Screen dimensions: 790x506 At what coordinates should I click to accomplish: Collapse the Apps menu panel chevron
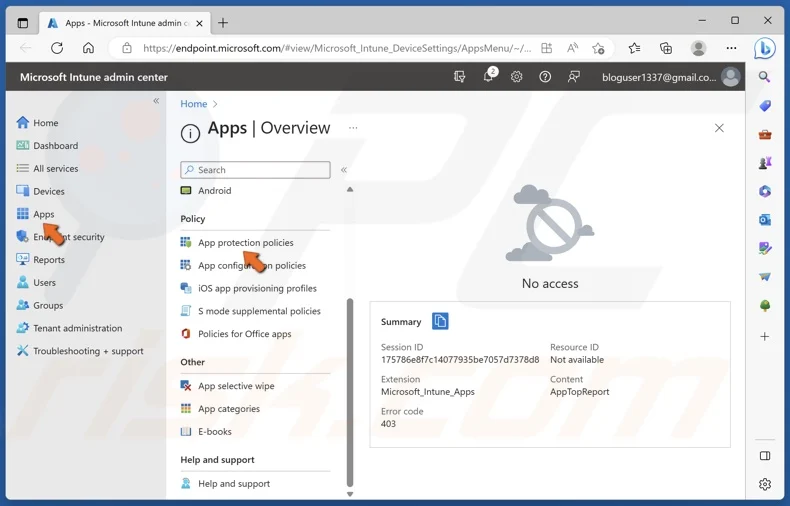click(x=344, y=170)
